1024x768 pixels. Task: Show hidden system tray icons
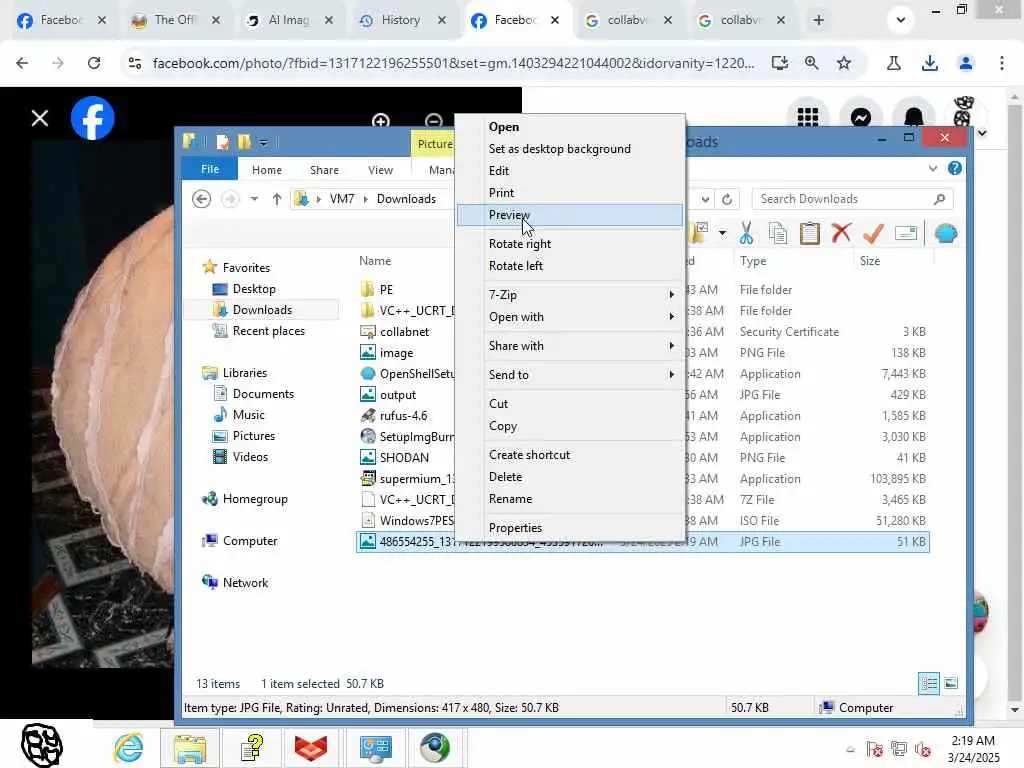click(850, 749)
